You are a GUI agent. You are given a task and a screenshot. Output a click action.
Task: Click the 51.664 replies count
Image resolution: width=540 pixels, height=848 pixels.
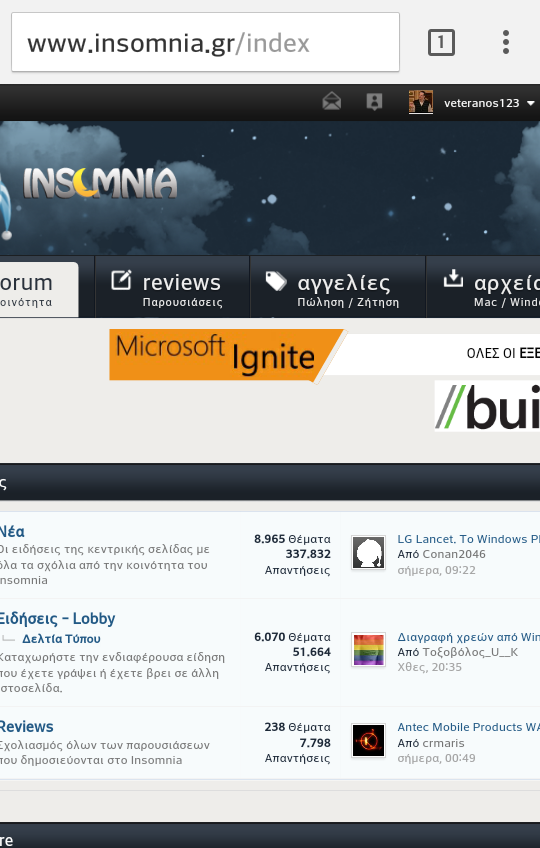311,652
